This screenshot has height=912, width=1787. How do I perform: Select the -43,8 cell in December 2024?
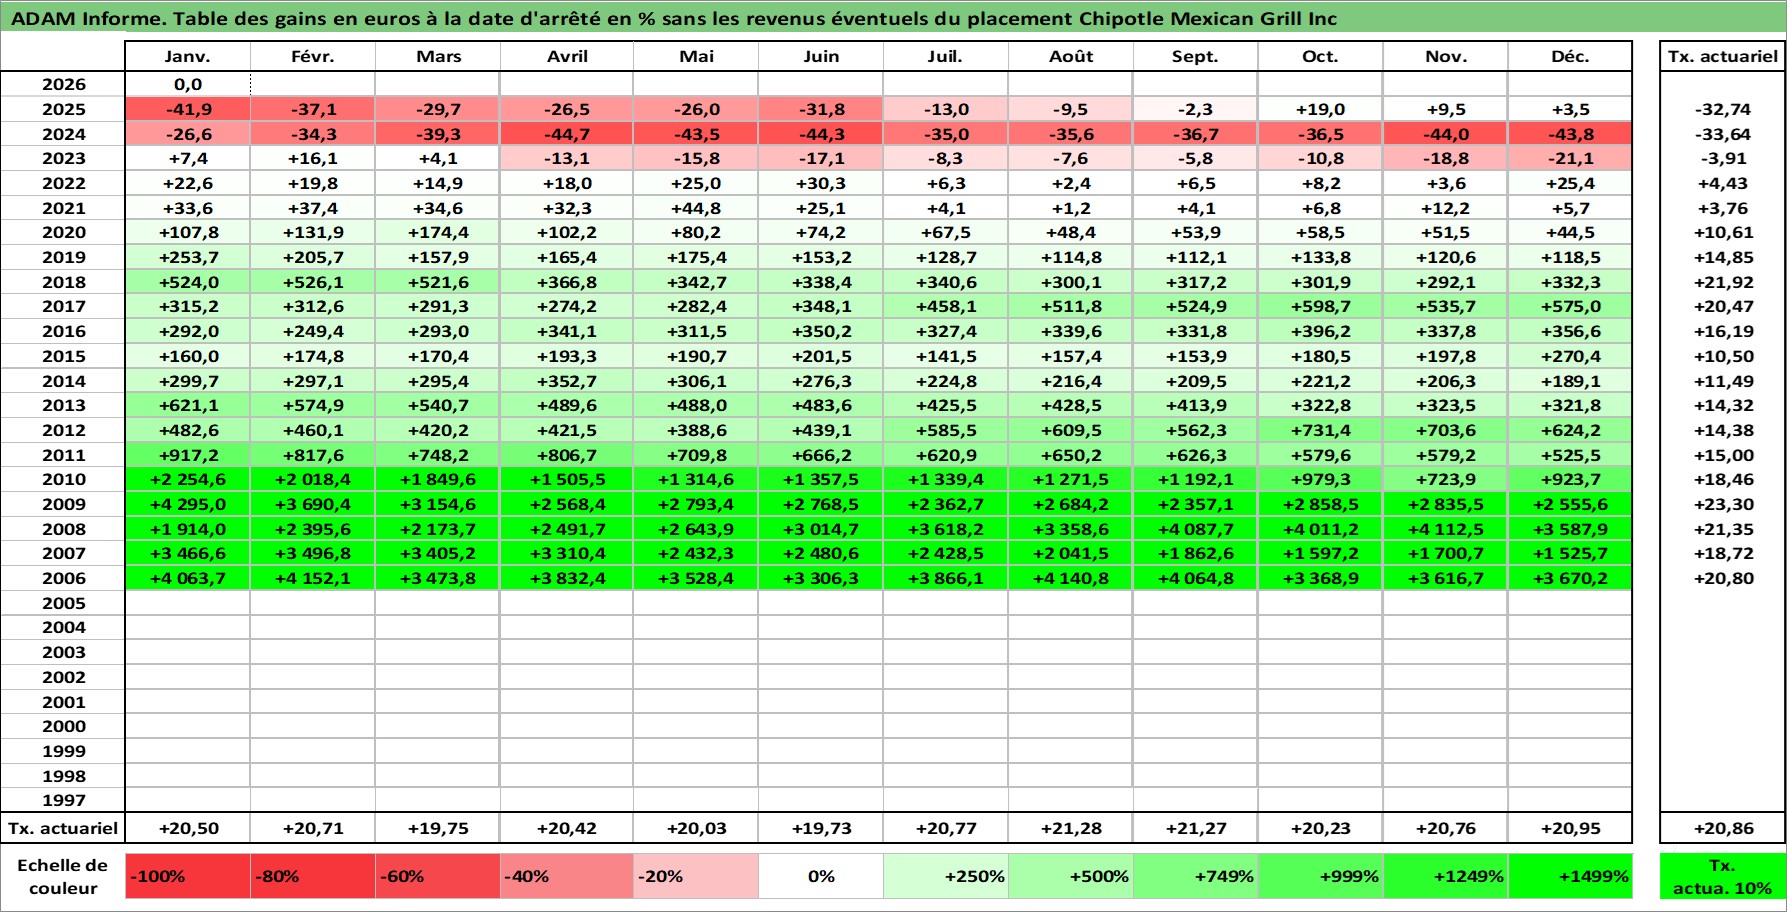pyautogui.click(x=1570, y=134)
